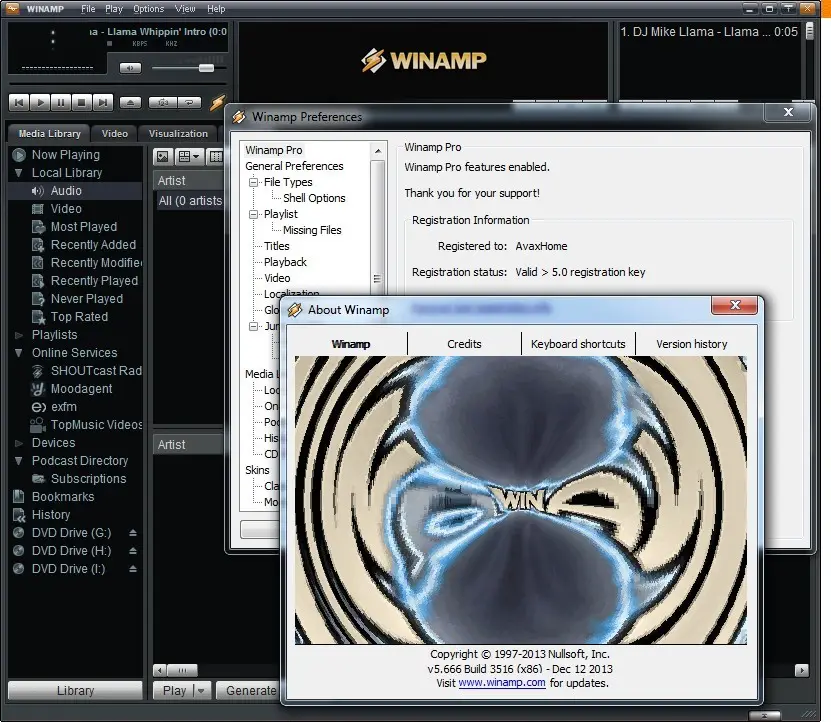Open the Recently Played view
Viewport: 831px width, 722px height.
pos(94,281)
